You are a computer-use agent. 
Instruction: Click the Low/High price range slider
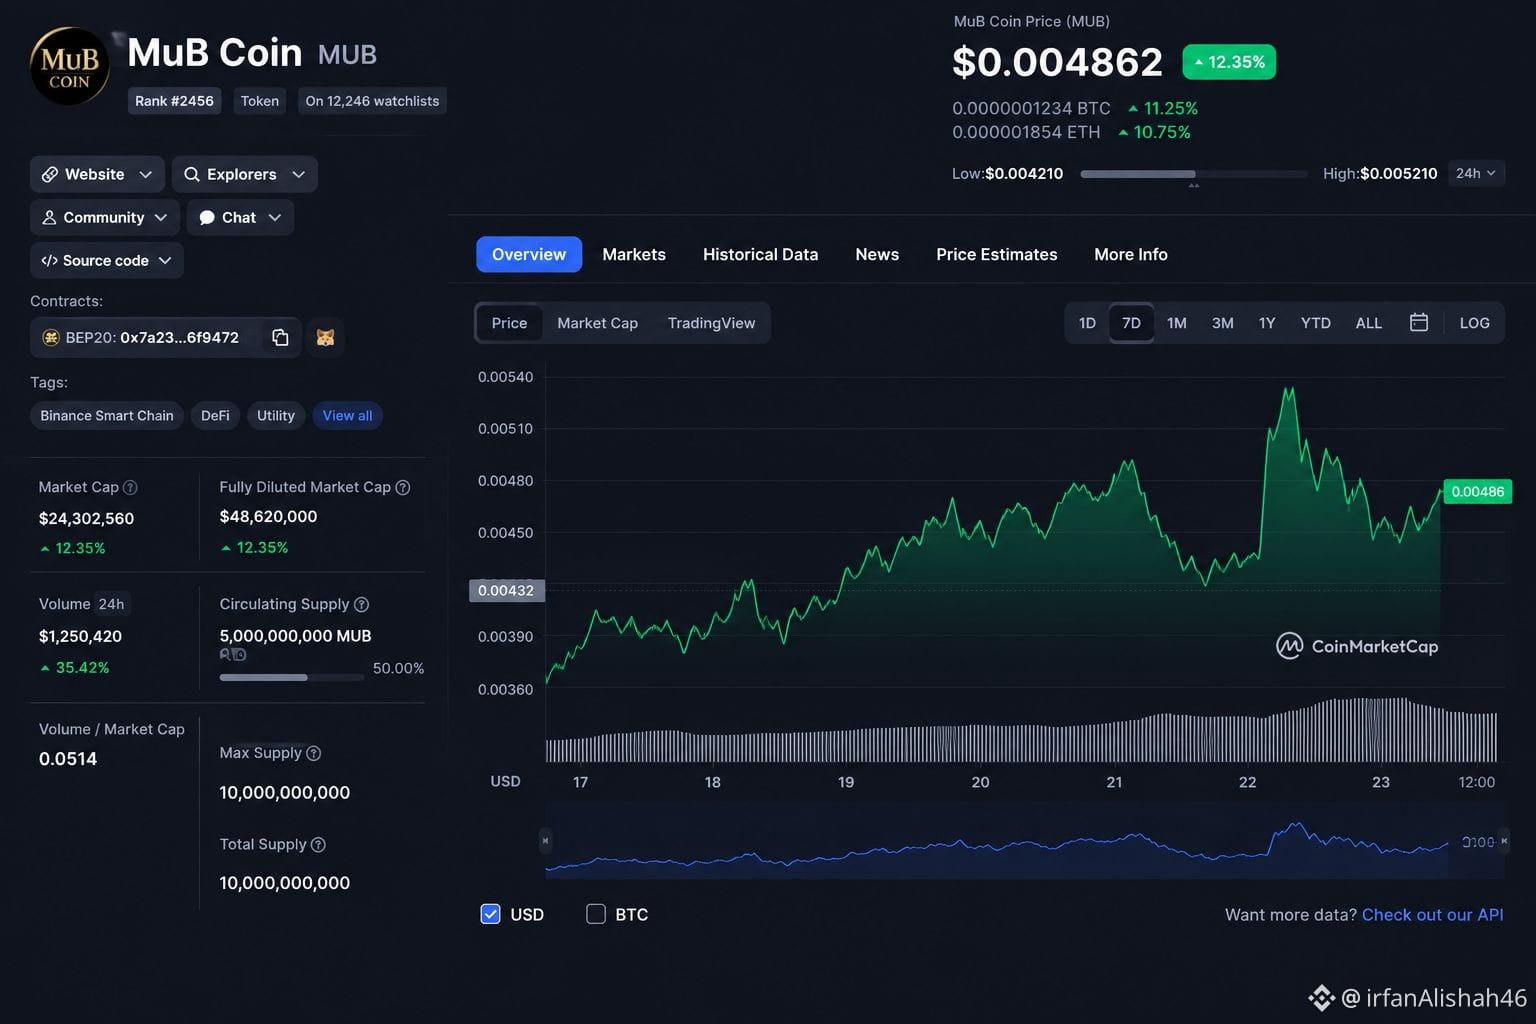tap(1194, 174)
